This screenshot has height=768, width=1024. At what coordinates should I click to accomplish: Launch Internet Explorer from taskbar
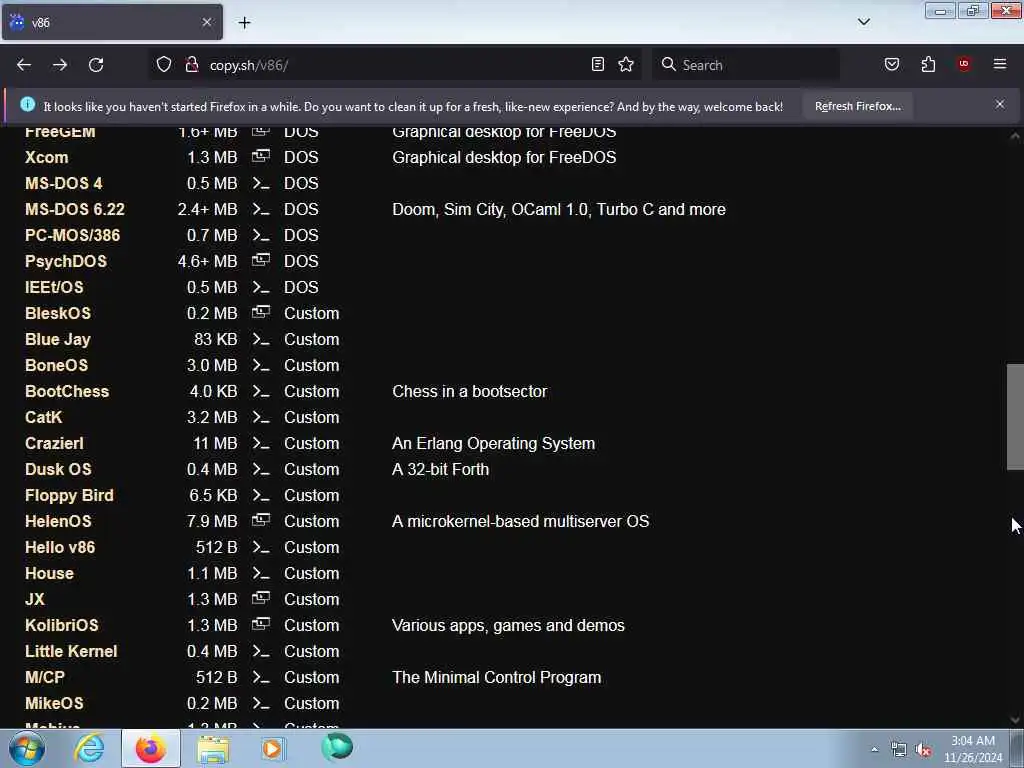point(89,748)
